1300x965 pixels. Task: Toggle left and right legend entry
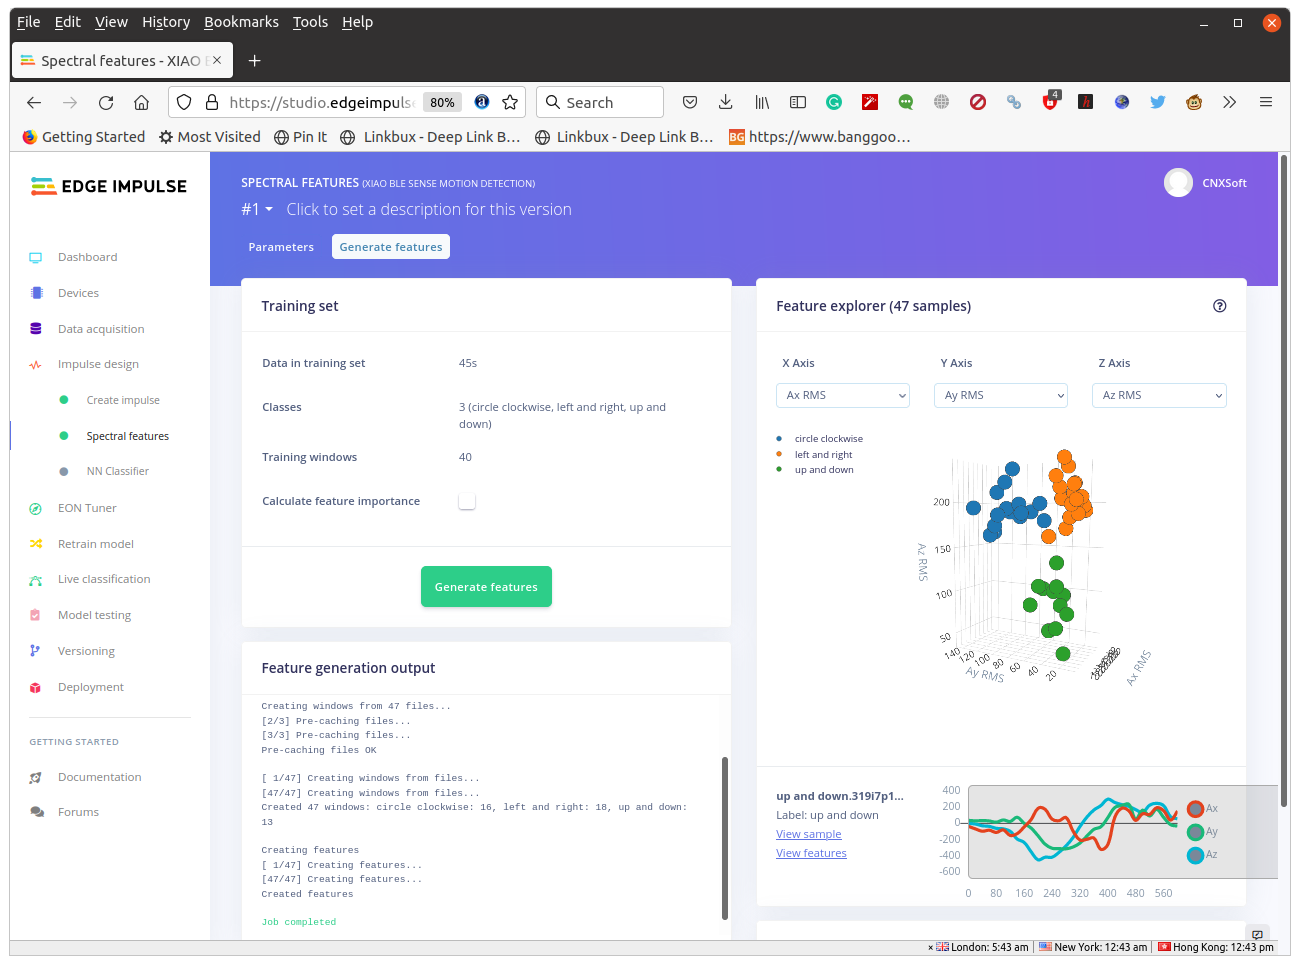814,454
